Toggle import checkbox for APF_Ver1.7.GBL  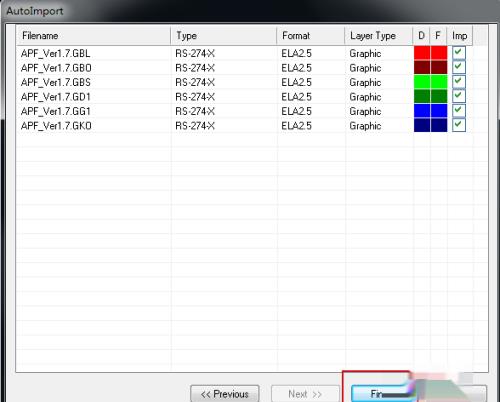[459, 53]
